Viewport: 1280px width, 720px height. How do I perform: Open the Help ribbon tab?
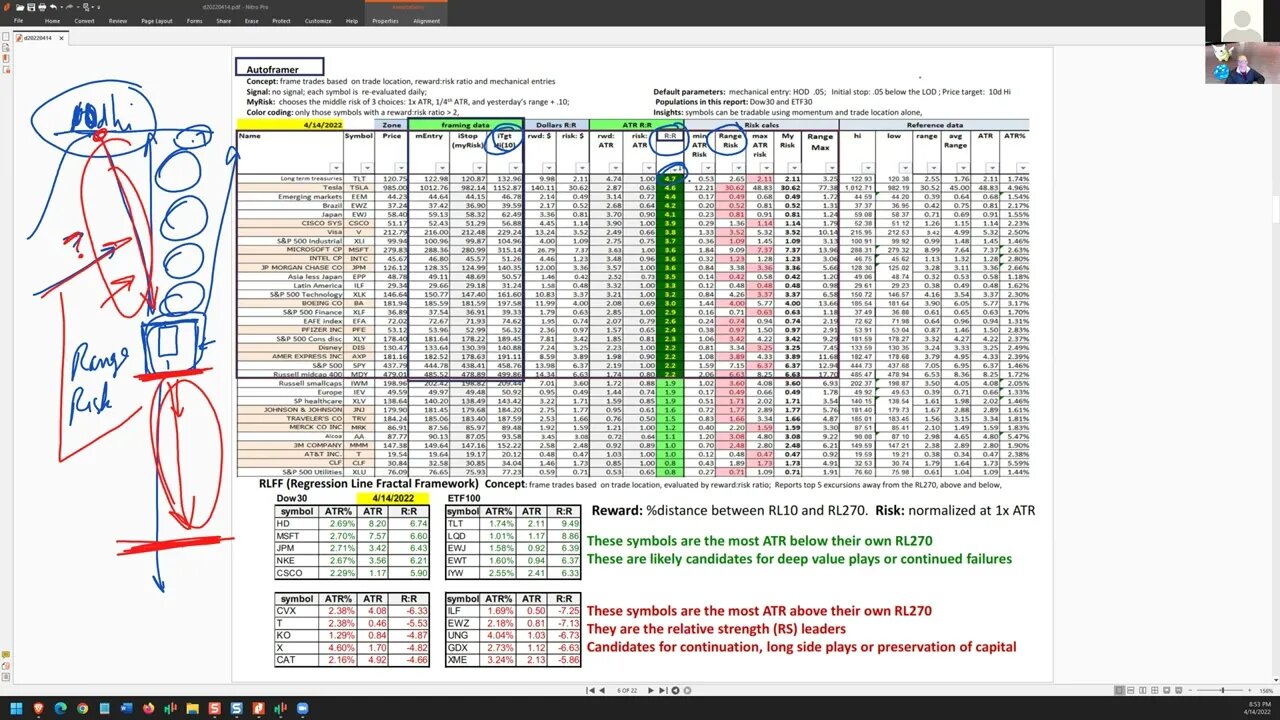pos(351,21)
